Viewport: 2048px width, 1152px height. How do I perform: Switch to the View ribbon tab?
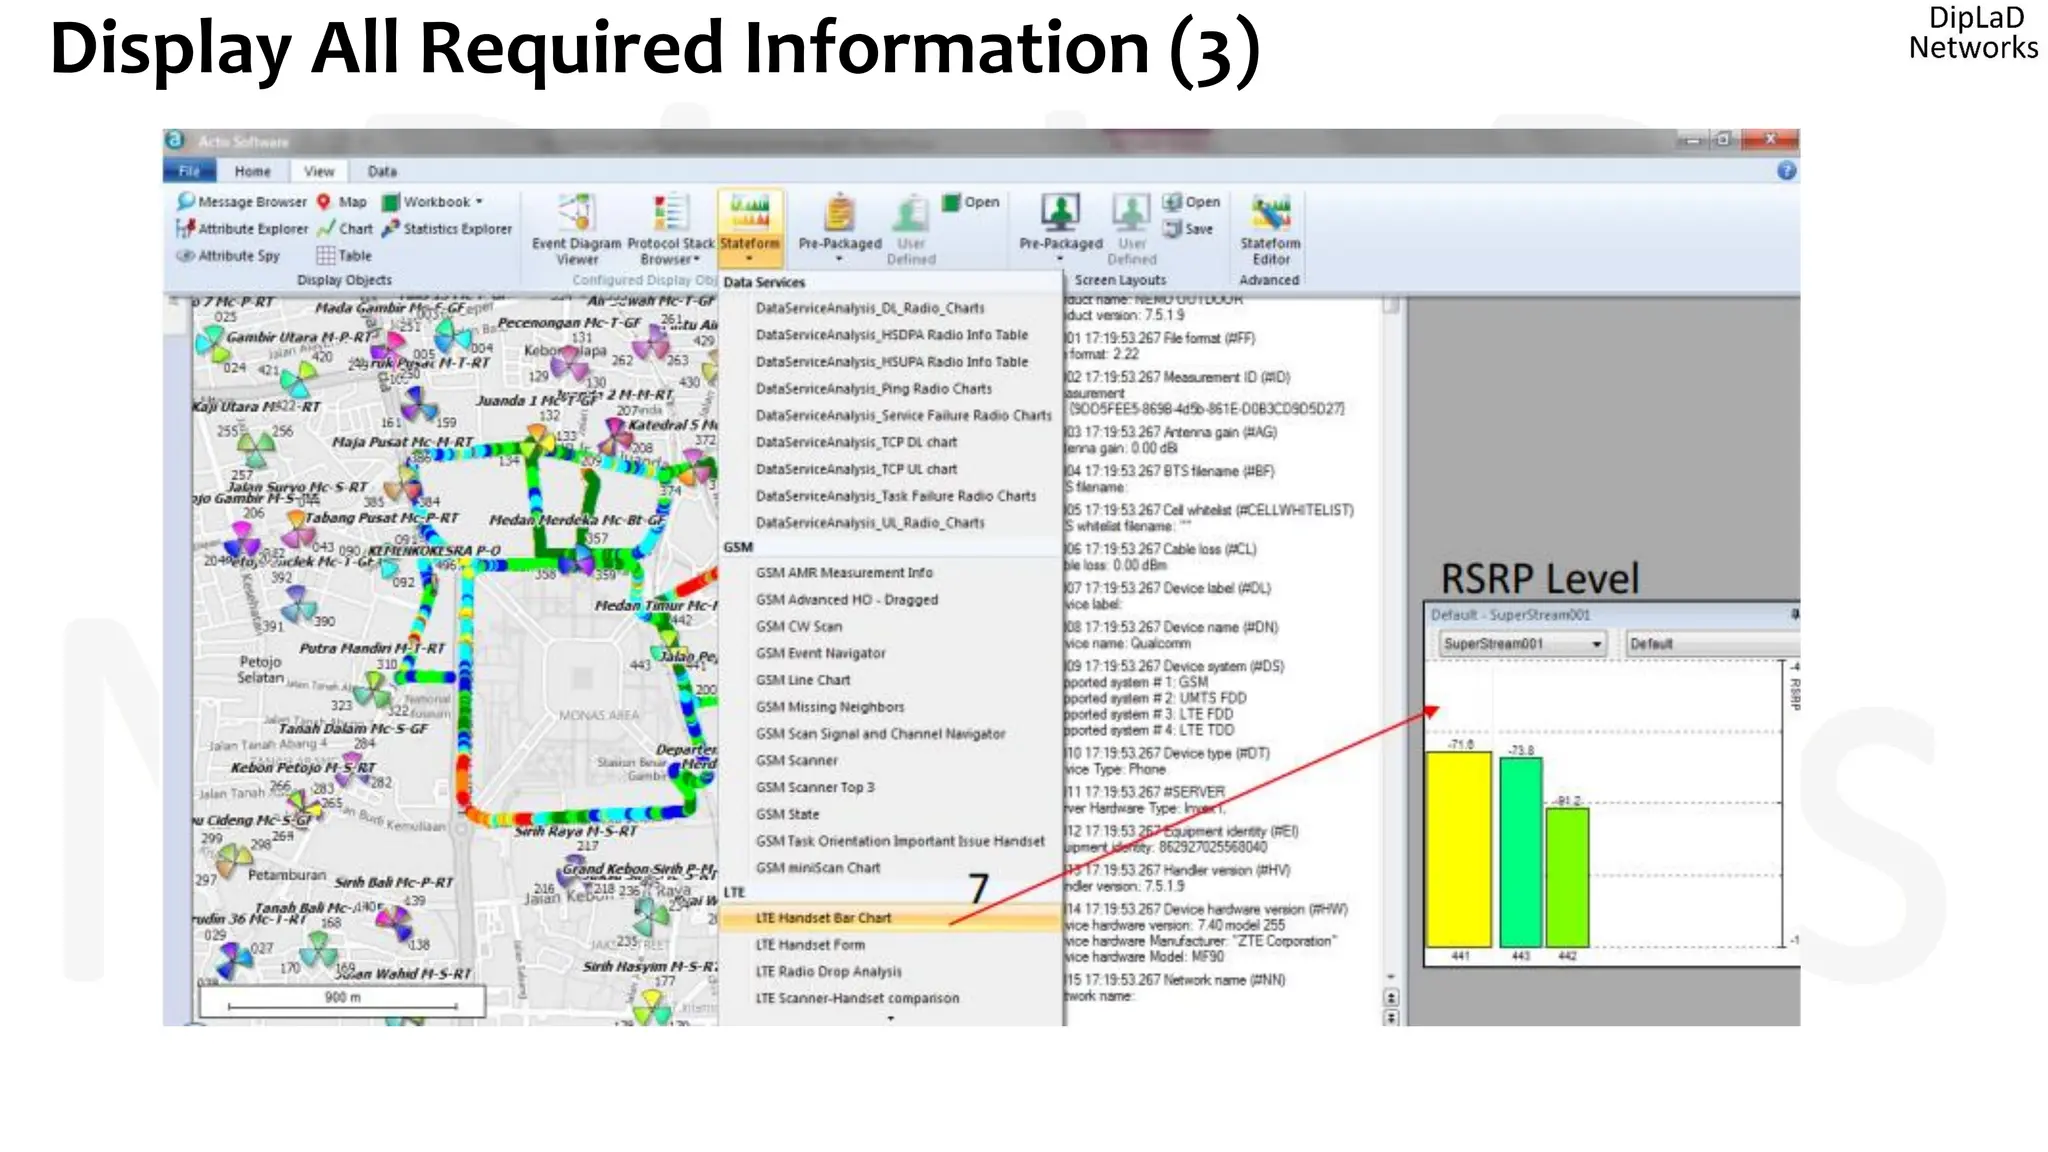[319, 171]
